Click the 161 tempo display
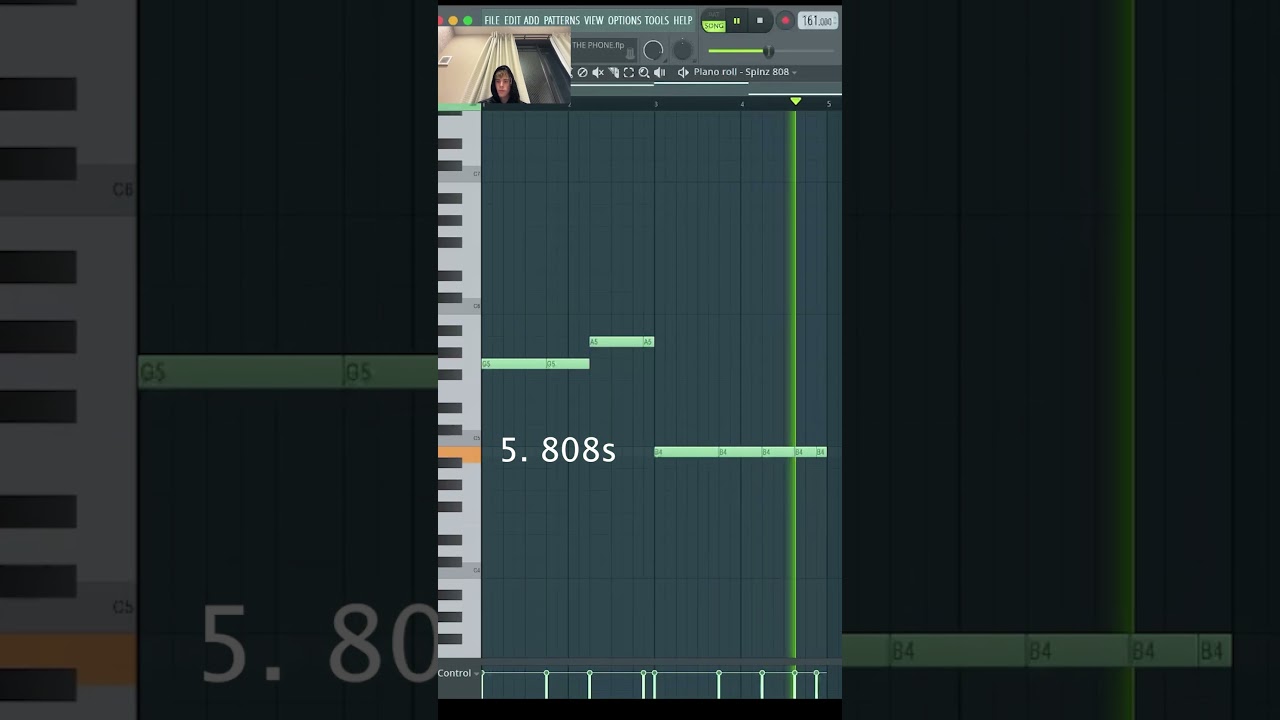This screenshot has width=1280, height=720. coord(818,20)
